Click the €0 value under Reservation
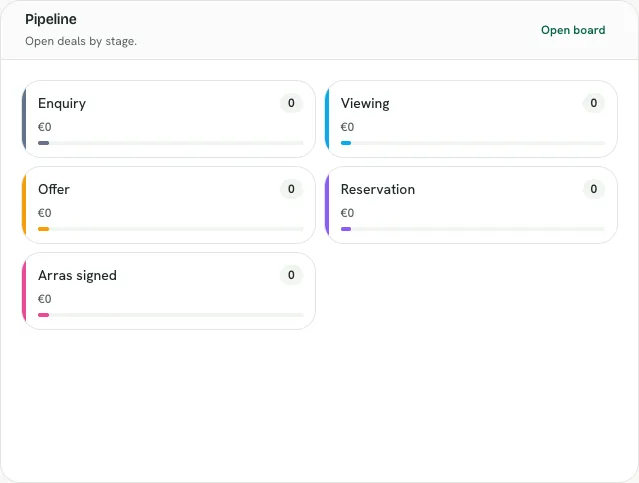 (x=348, y=213)
